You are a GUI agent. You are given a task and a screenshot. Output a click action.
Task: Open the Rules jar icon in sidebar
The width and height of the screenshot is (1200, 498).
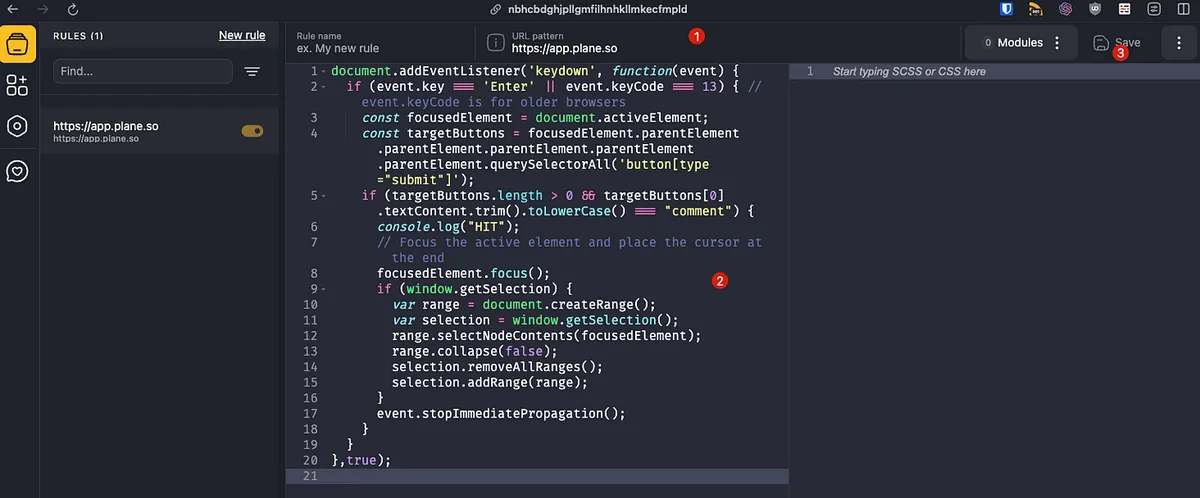pyautogui.click(x=18, y=45)
